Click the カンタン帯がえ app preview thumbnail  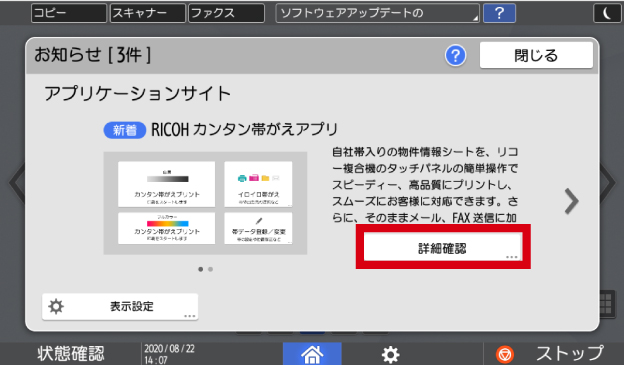(205, 203)
